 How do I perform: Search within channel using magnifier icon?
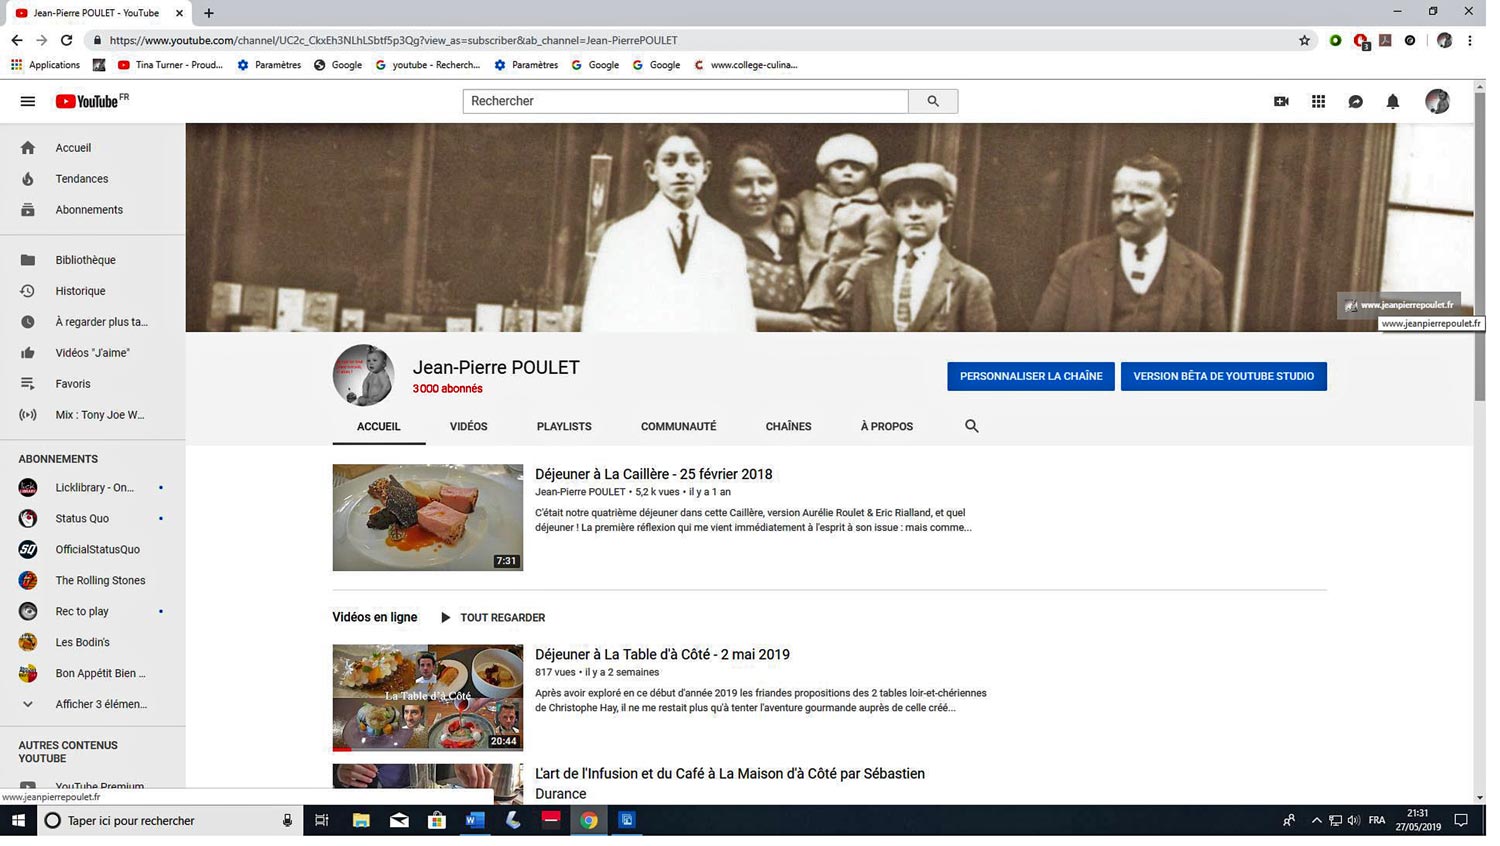click(971, 426)
